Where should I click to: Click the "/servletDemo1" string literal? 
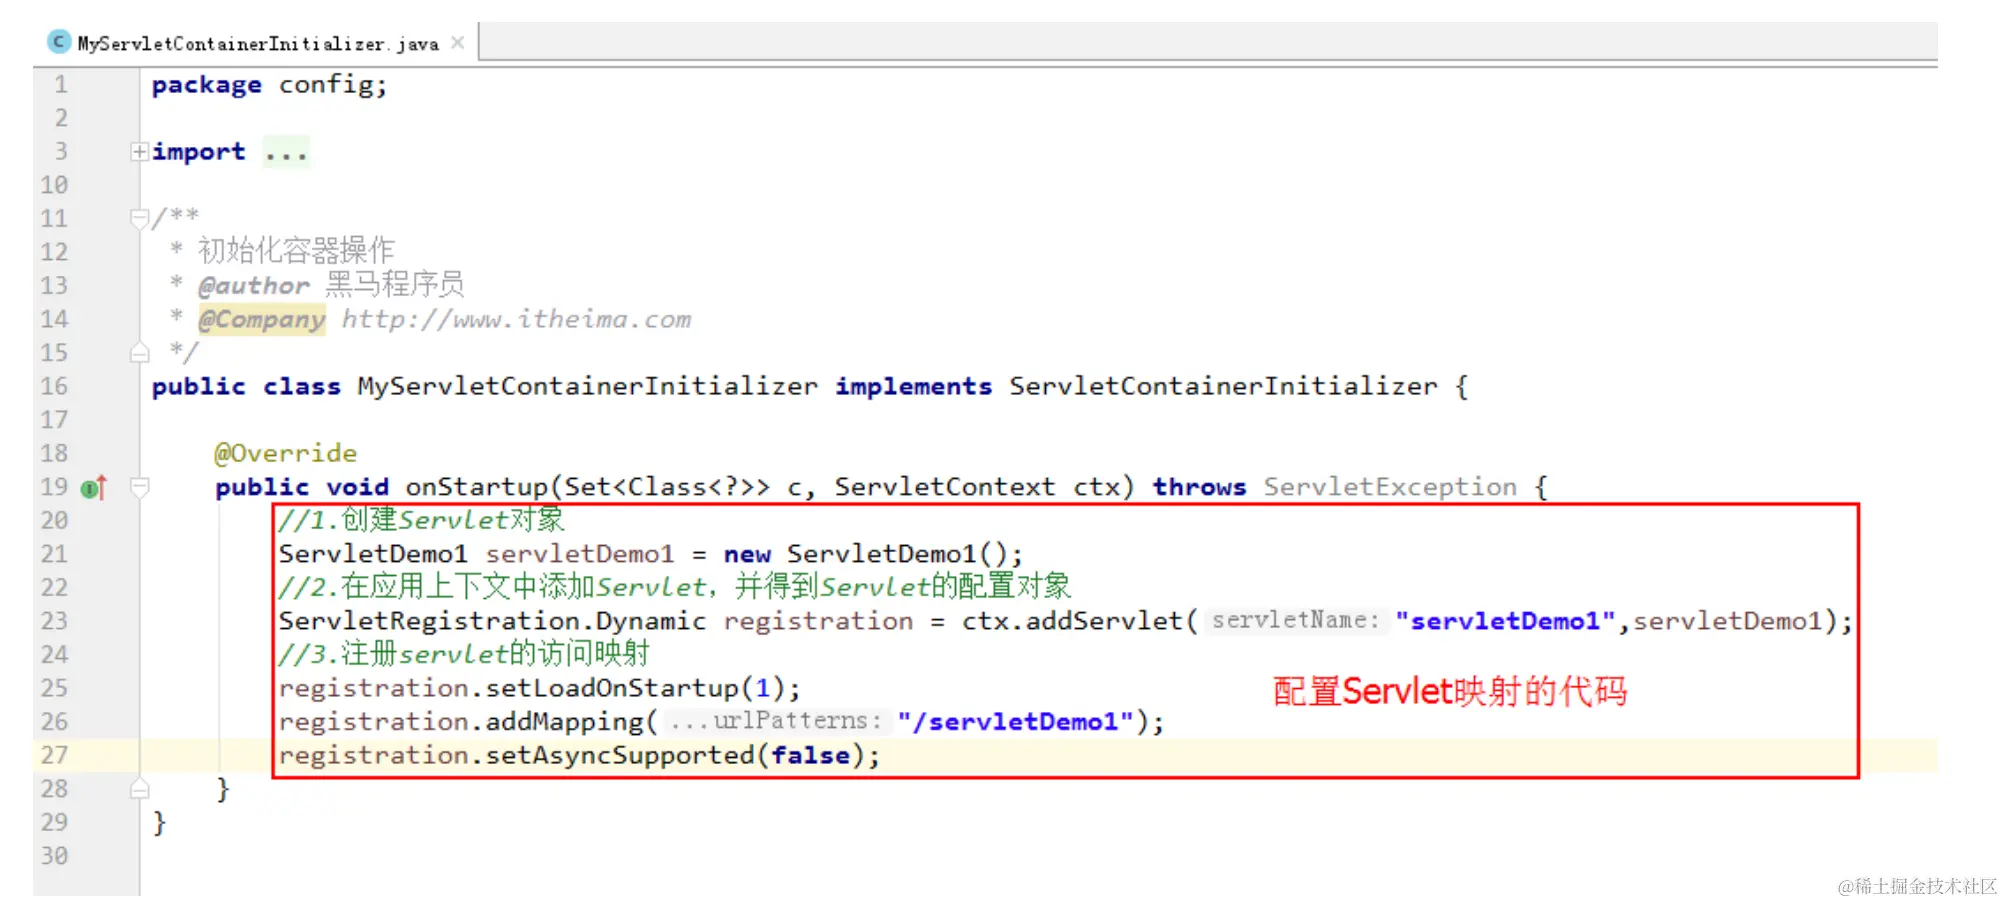point(1016,722)
